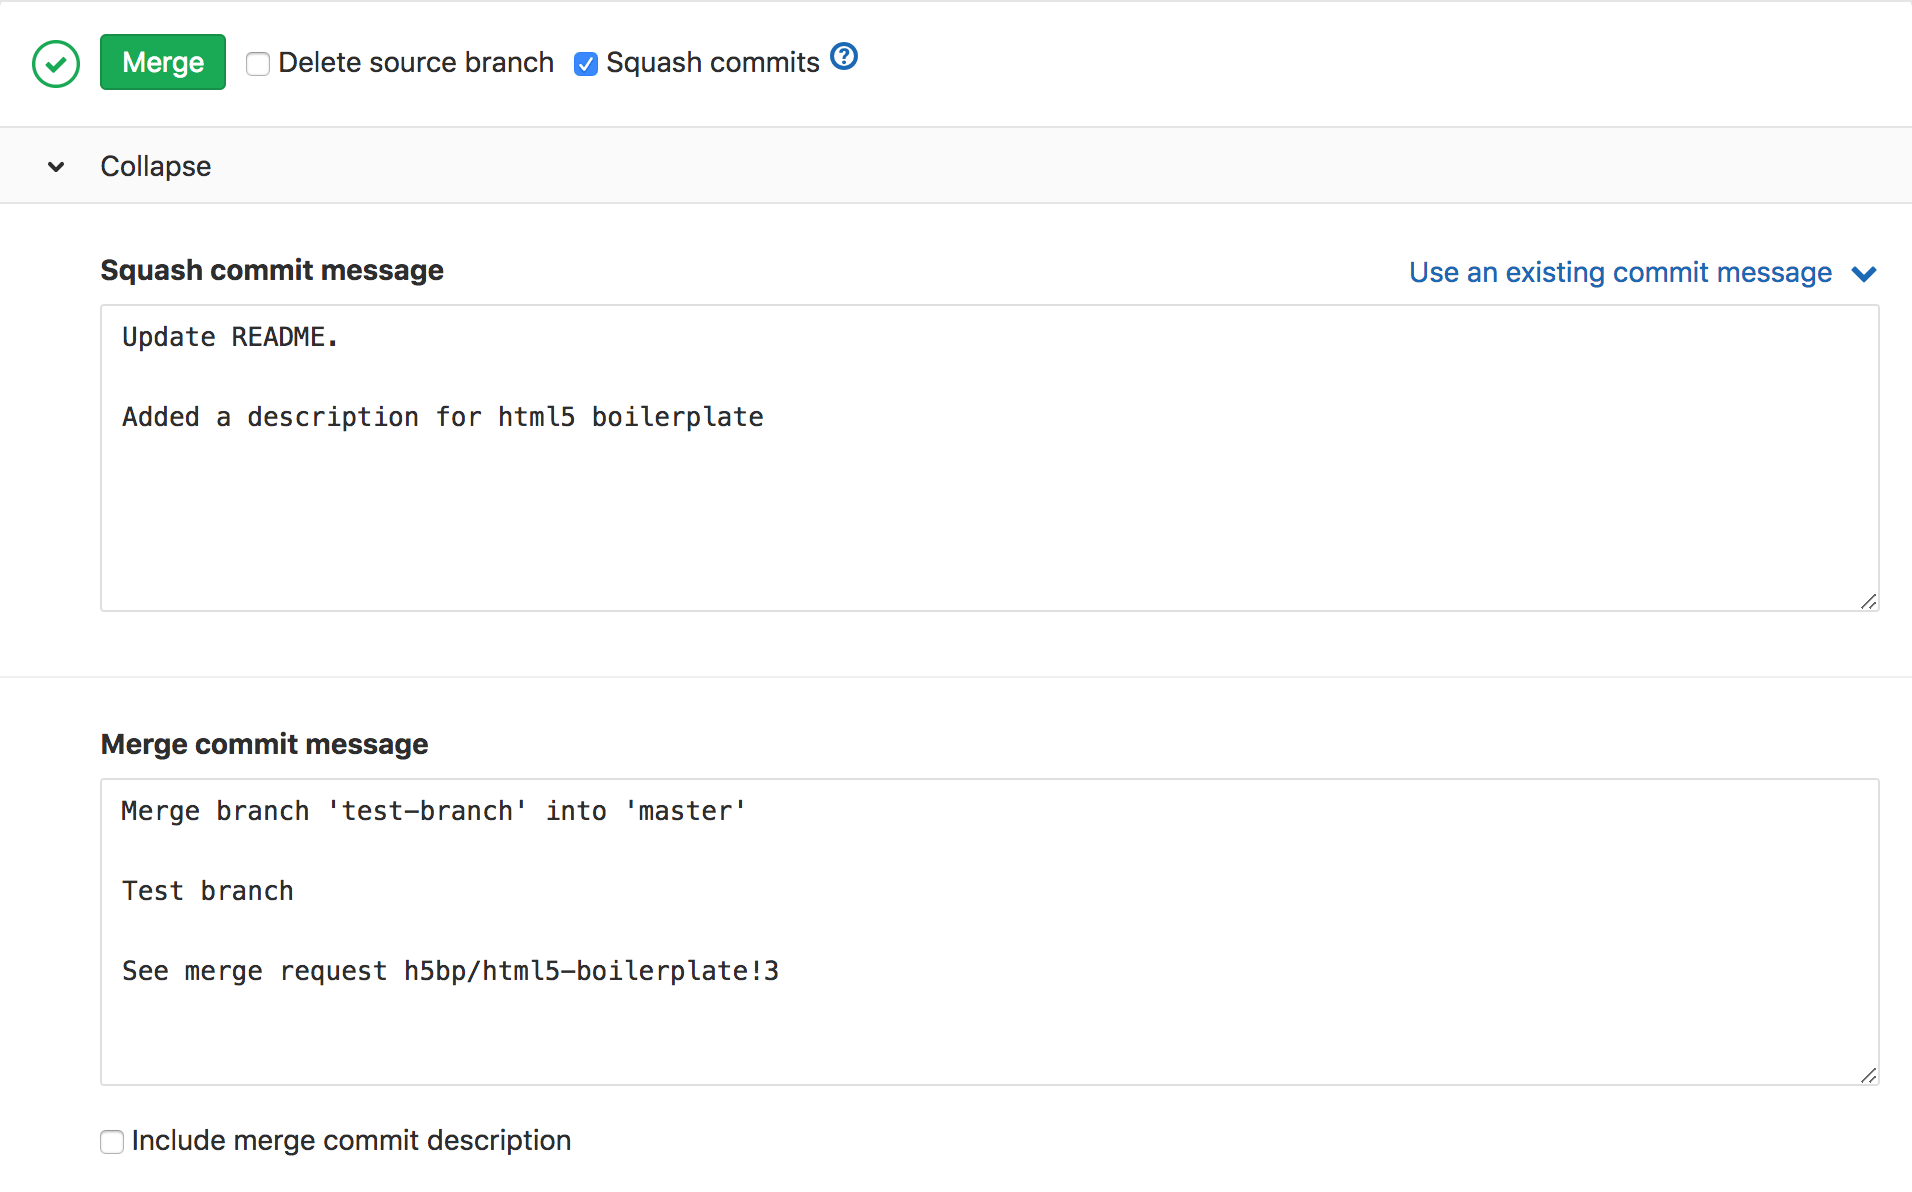Click the squash message textarea resize grip
1912x1192 pixels.
coord(1868,601)
